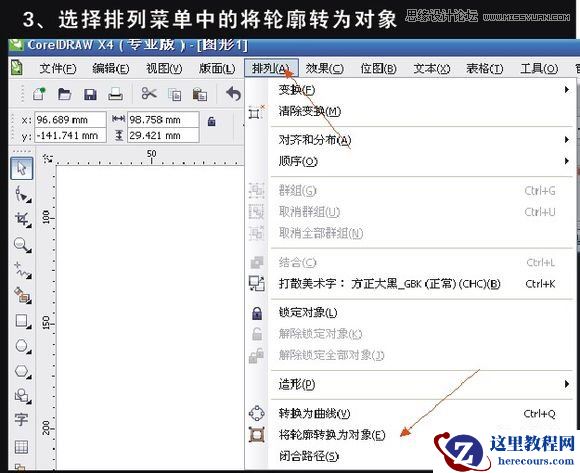Viewport: 580px width, 473px height.
Task: Select the Basic Shapes tool
Action: coord(22,396)
